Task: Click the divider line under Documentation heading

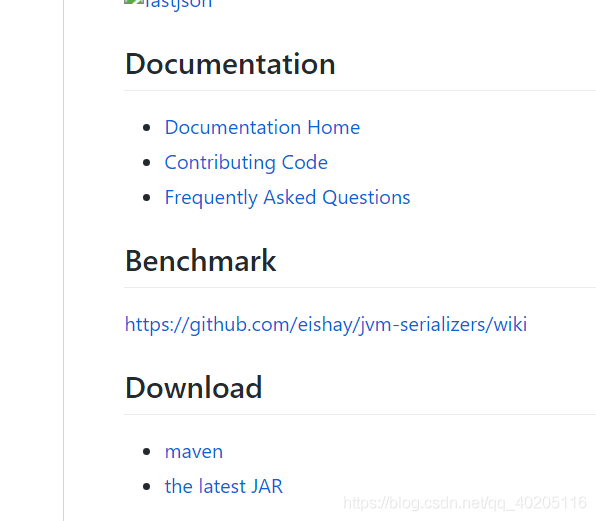Action: 360,91
